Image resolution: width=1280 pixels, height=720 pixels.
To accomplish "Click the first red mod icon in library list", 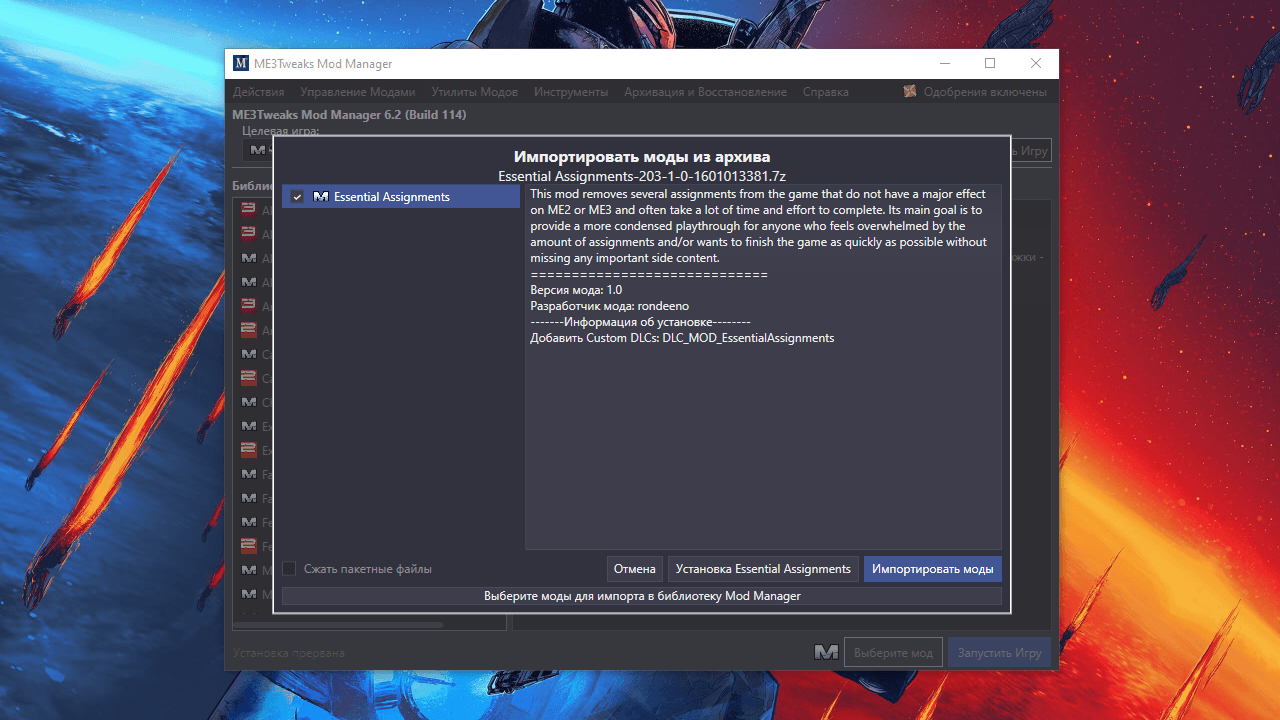I will 249,209.
